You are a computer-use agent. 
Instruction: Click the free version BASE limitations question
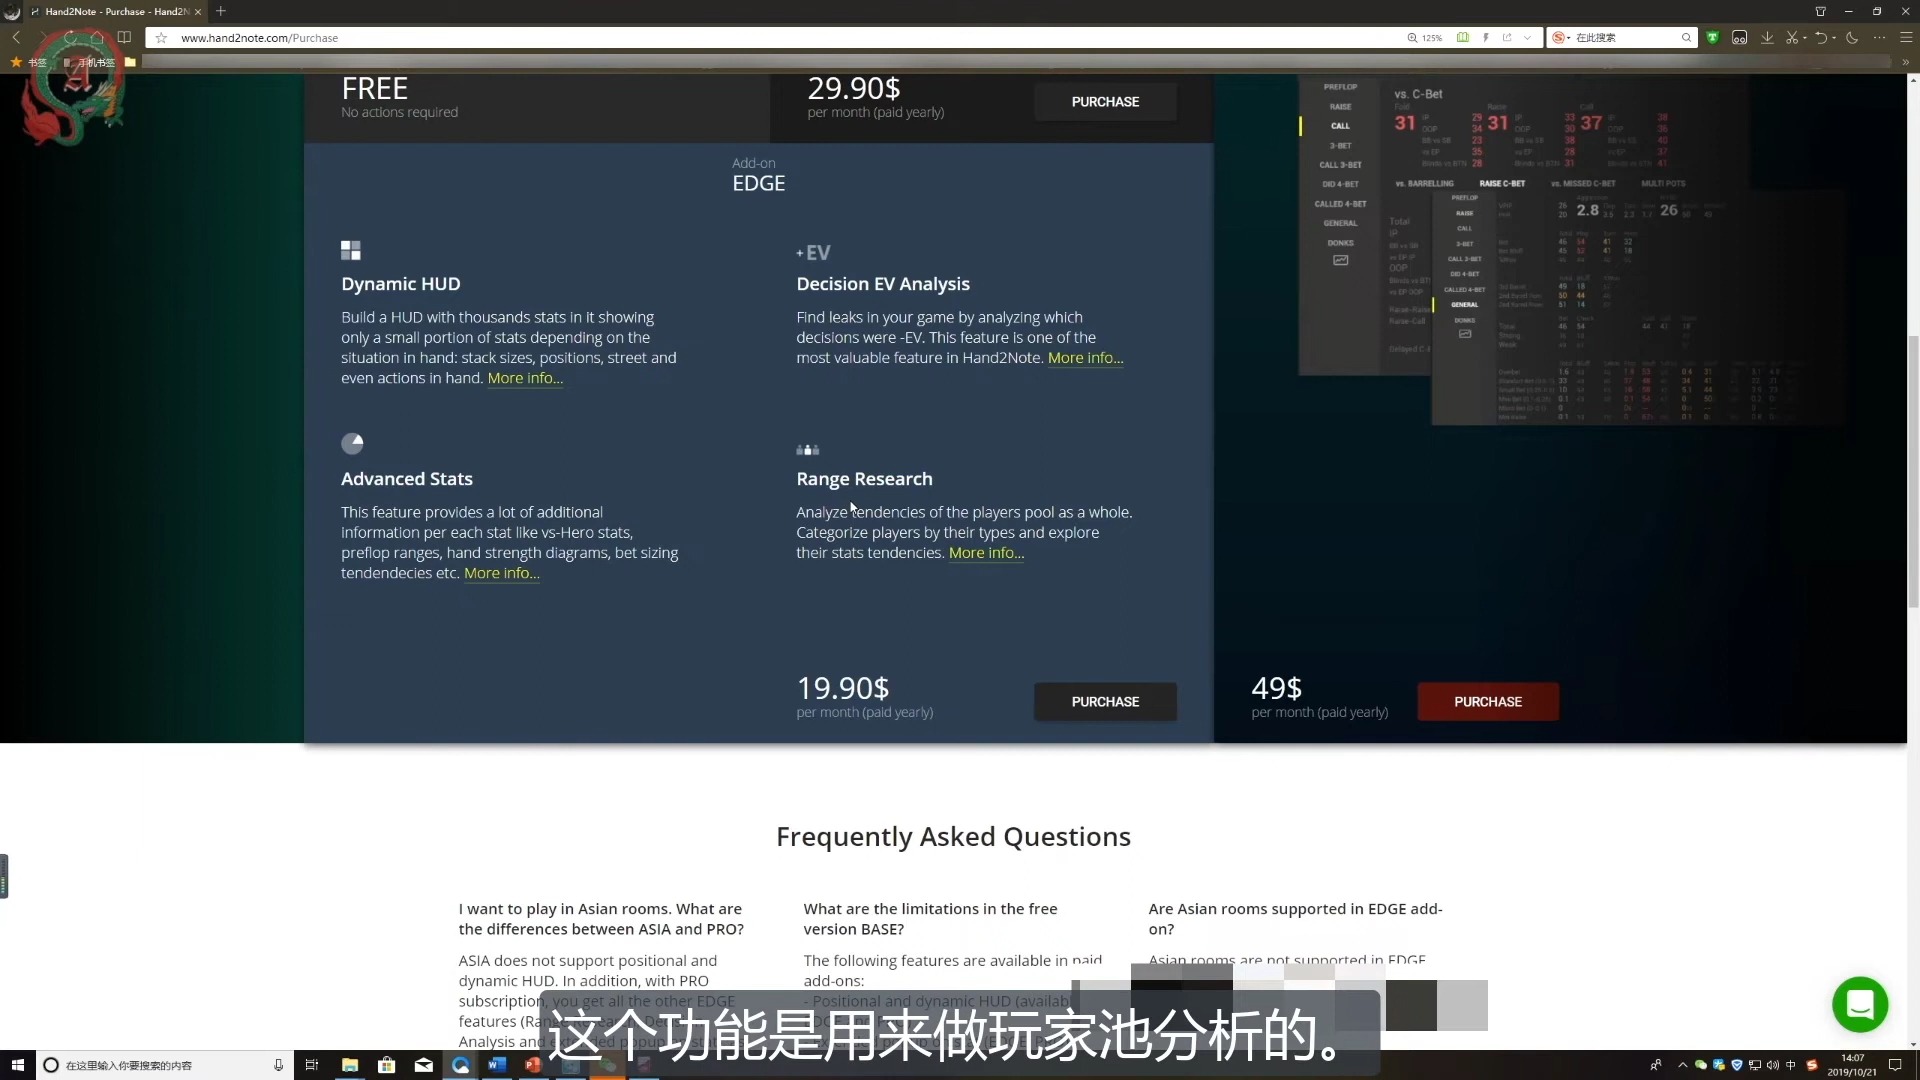click(x=930, y=919)
